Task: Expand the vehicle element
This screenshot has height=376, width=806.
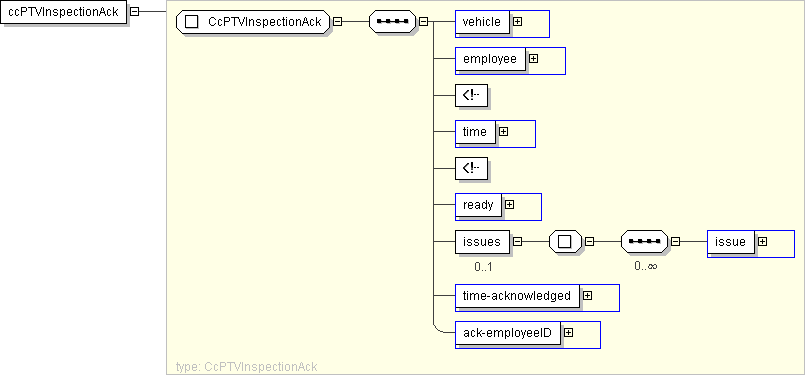Action: pyautogui.click(x=518, y=22)
